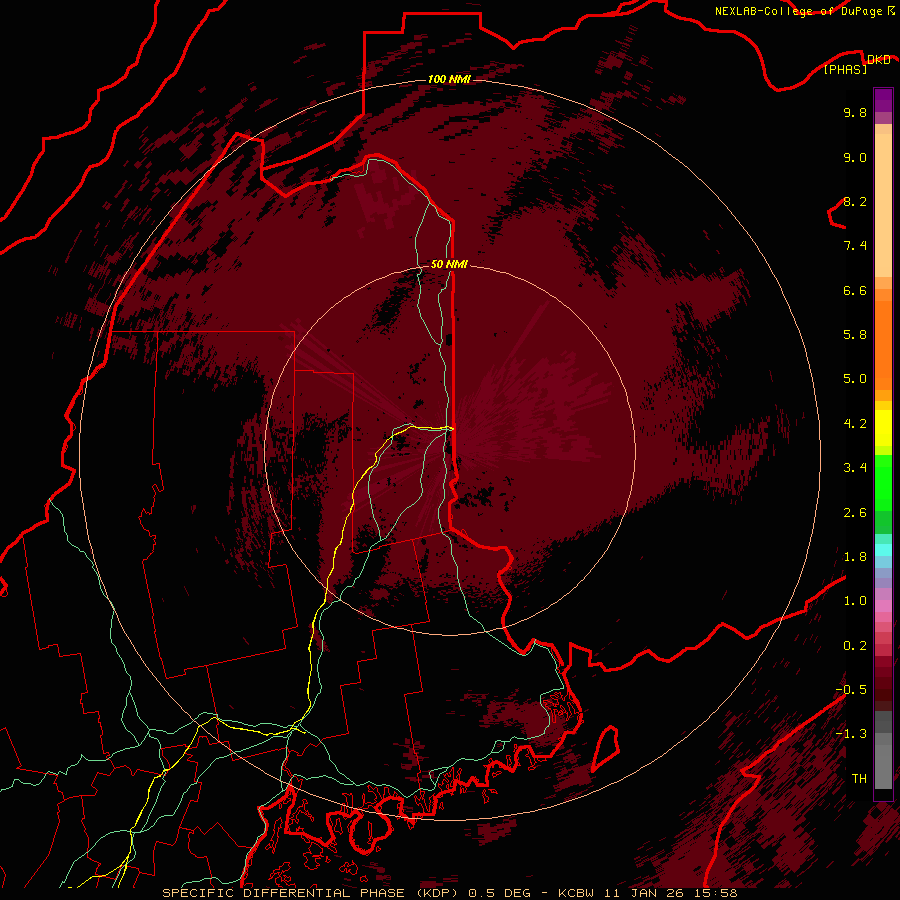
Task: Click the "9.8" color scale value
Action: 855,112
